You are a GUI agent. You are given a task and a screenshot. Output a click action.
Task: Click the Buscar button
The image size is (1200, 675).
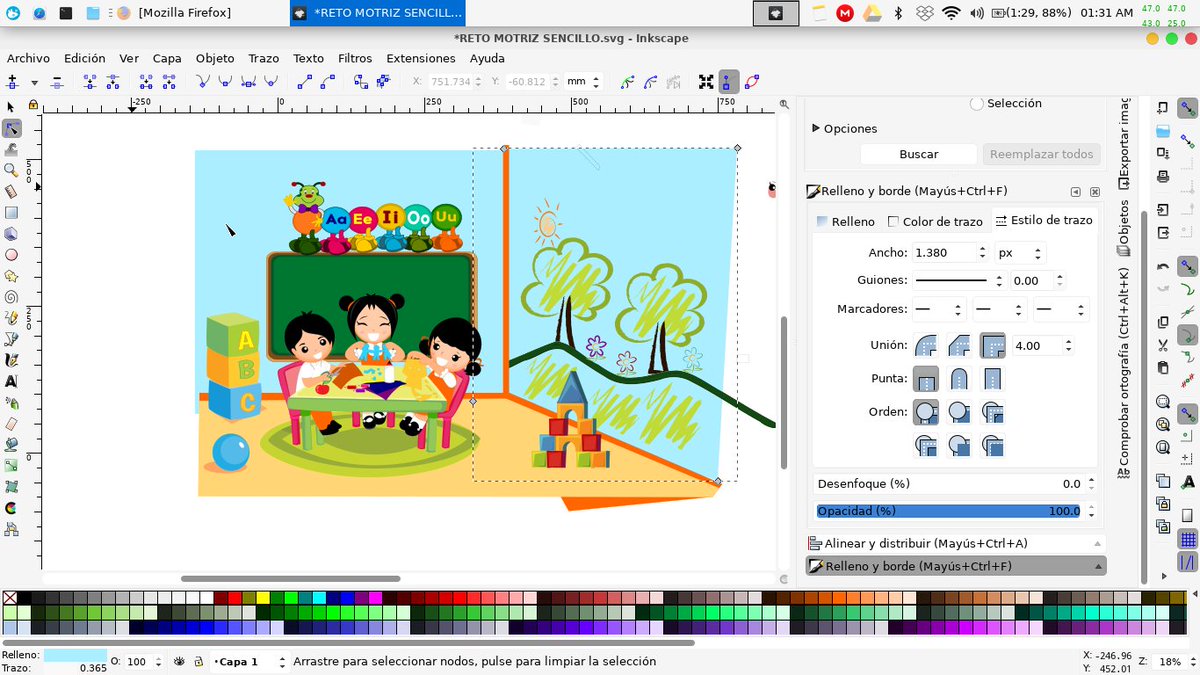click(x=919, y=154)
